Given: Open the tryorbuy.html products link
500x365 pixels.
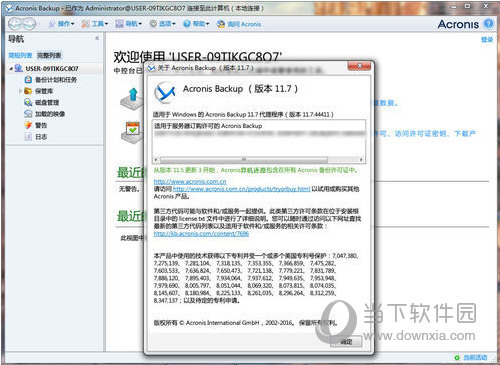Looking at the screenshot, I should tap(241, 189).
